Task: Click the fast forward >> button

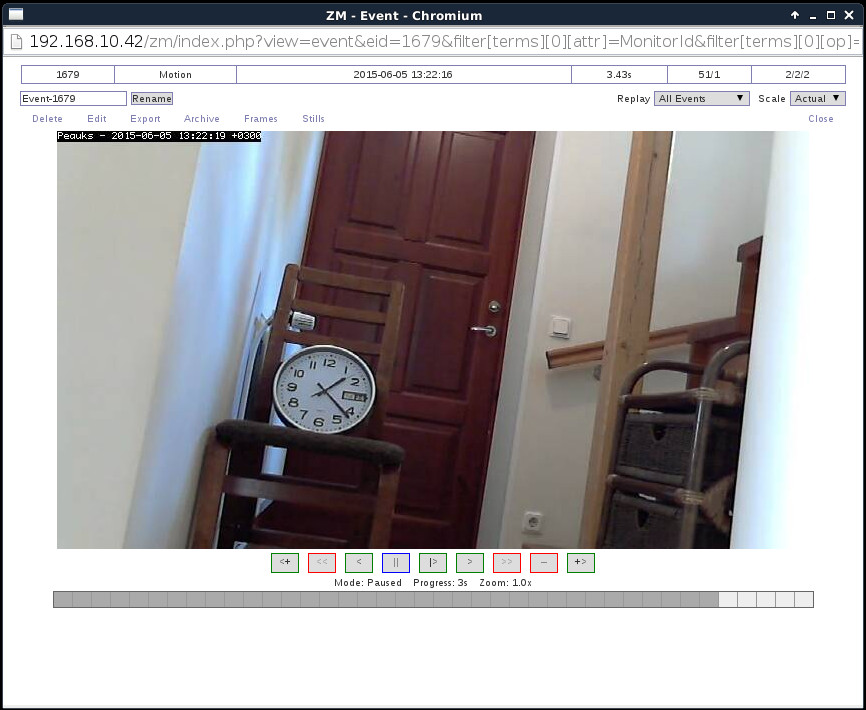Action: coord(507,562)
